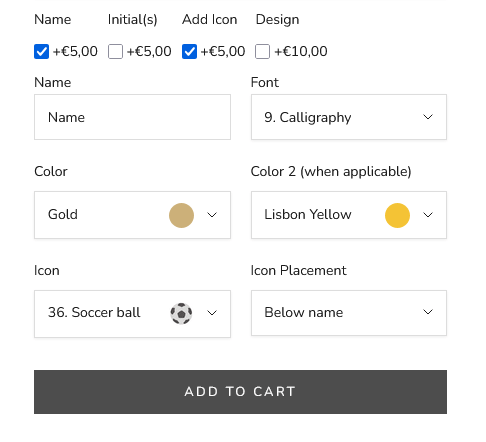Open the 36. Soccer ball icon dropdown
This screenshot has width=486, height=442.
tap(132, 314)
